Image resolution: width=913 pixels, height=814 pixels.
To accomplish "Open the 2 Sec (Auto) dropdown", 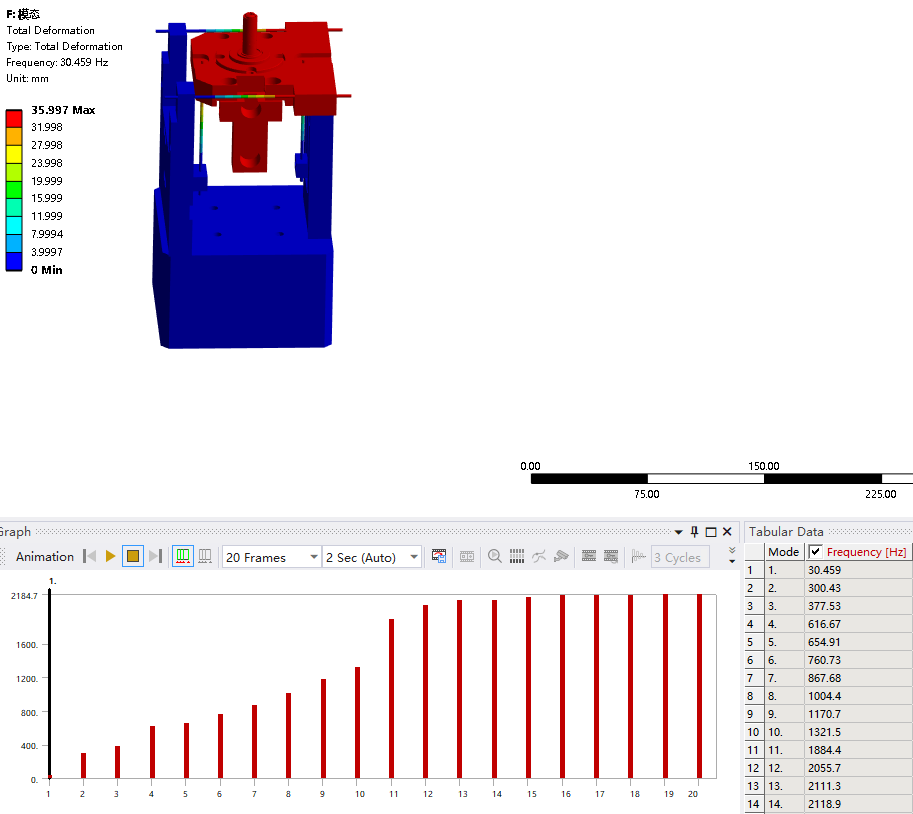I will [372, 557].
